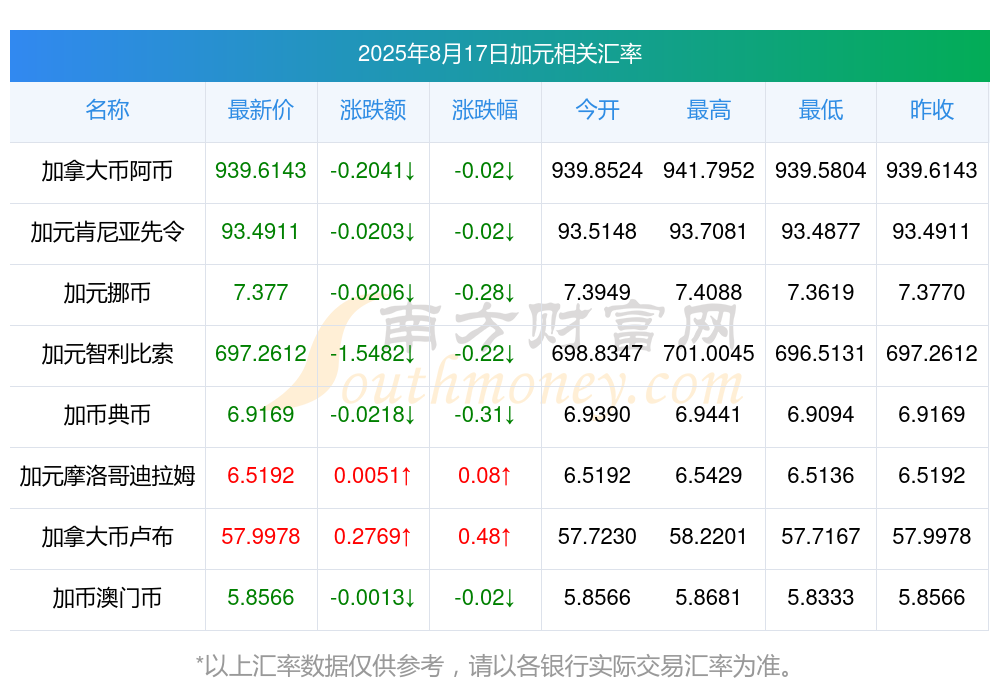Select the row name 加元肯尼亚先令

pos(107,232)
